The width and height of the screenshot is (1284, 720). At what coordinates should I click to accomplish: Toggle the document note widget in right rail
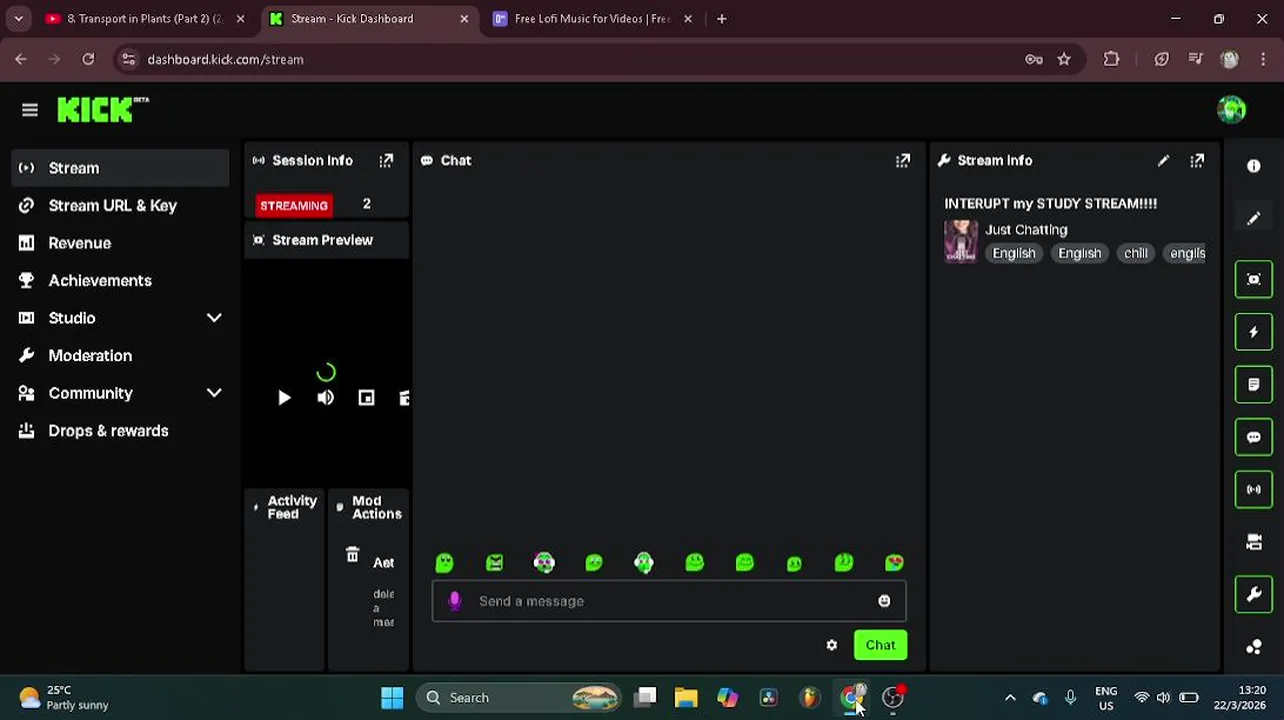tap(1254, 384)
